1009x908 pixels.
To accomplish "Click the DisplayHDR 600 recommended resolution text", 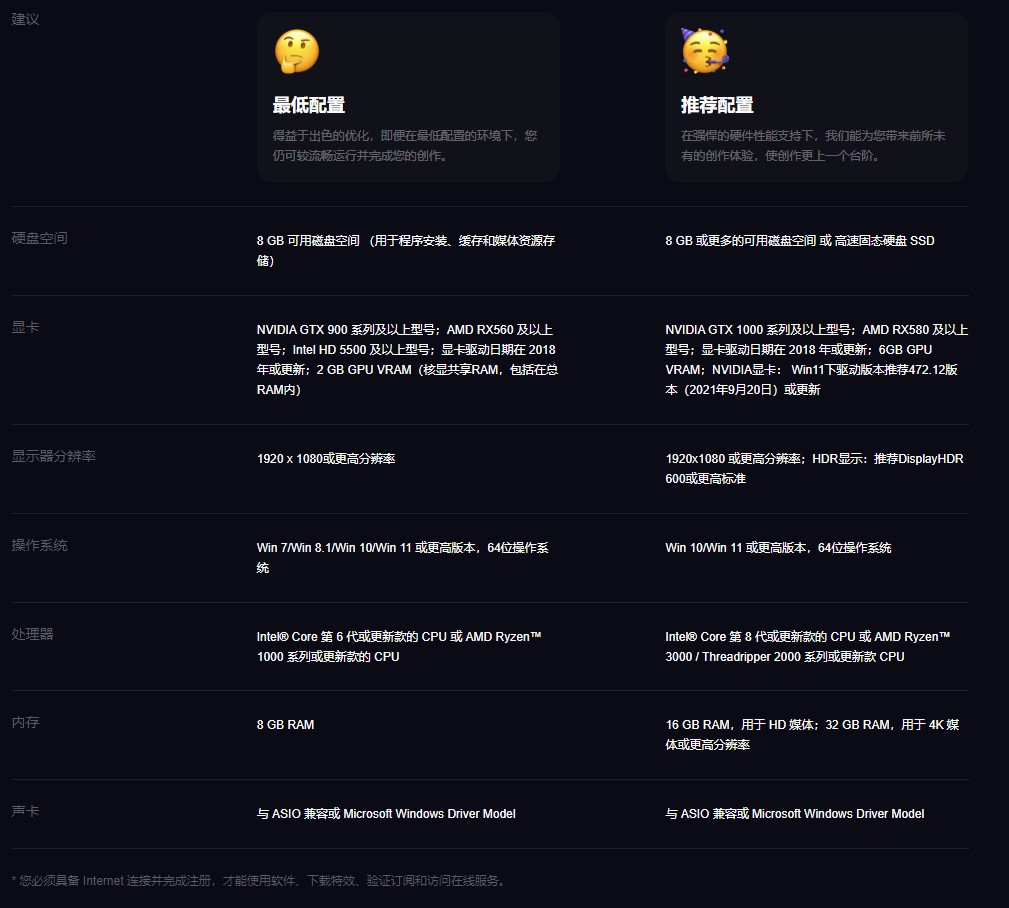I will tap(814, 468).
